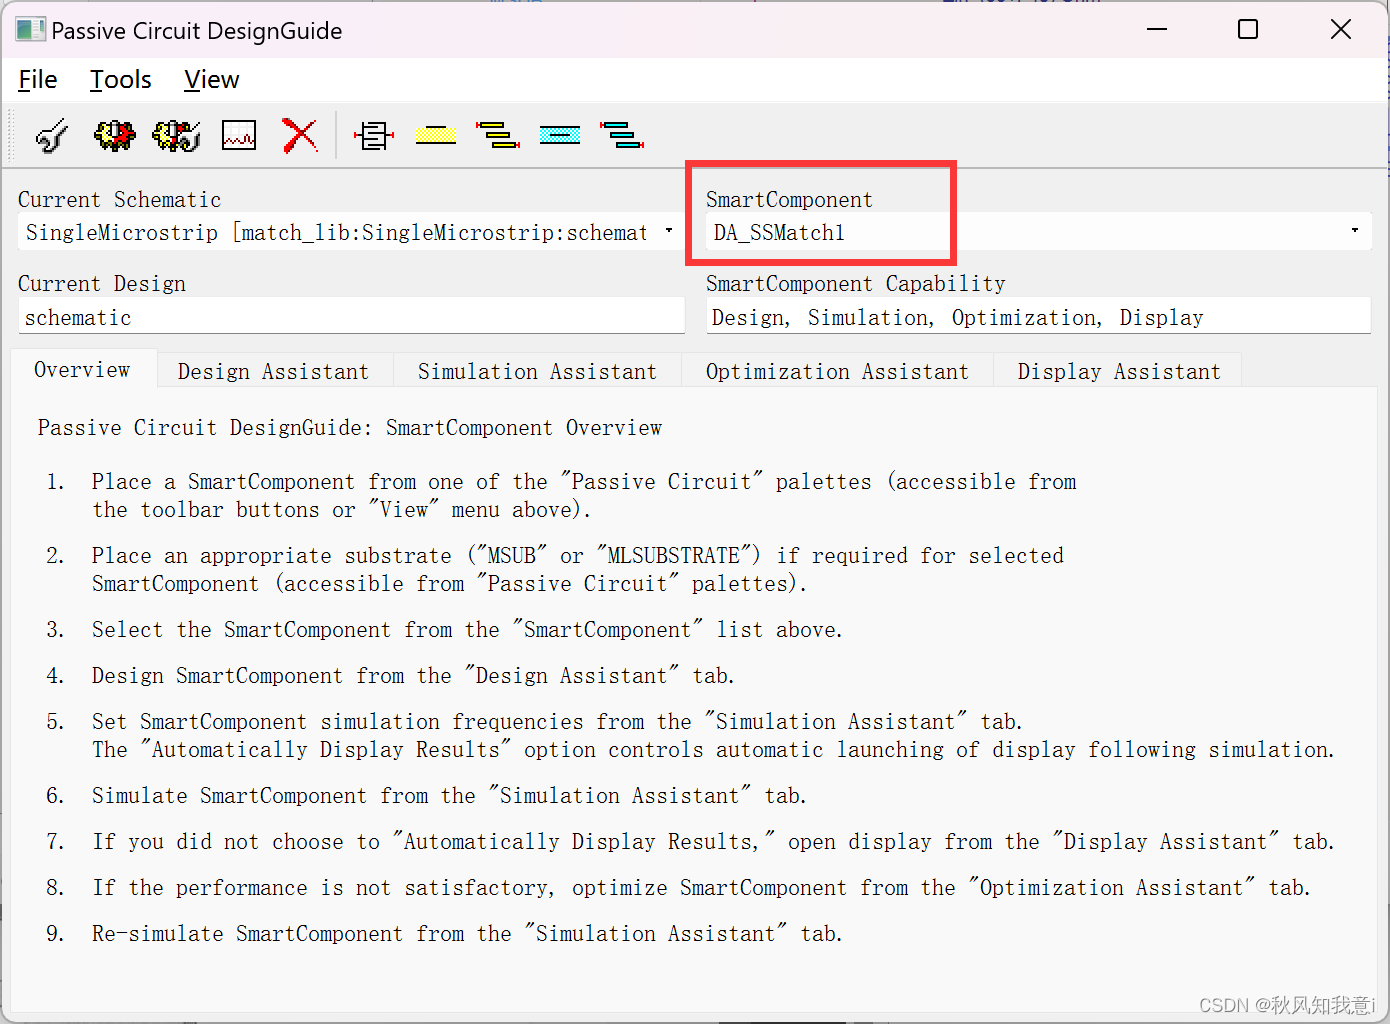This screenshot has width=1390, height=1024.
Task: Open the File menu
Action: (38, 80)
